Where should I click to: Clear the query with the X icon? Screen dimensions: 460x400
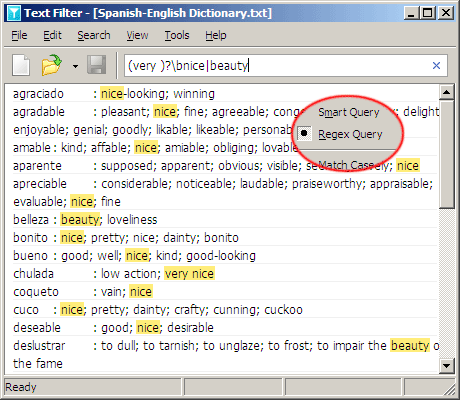point(436,66)
